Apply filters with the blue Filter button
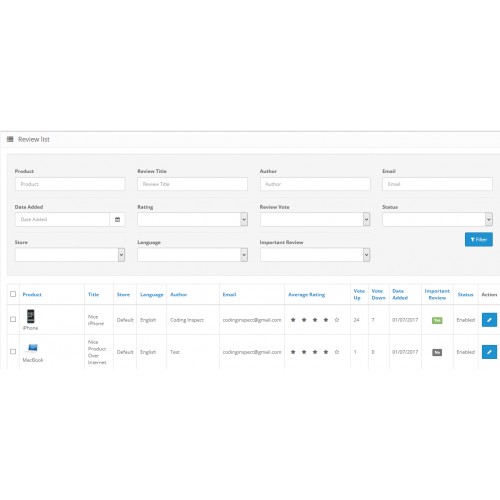 tap(479, 239)
